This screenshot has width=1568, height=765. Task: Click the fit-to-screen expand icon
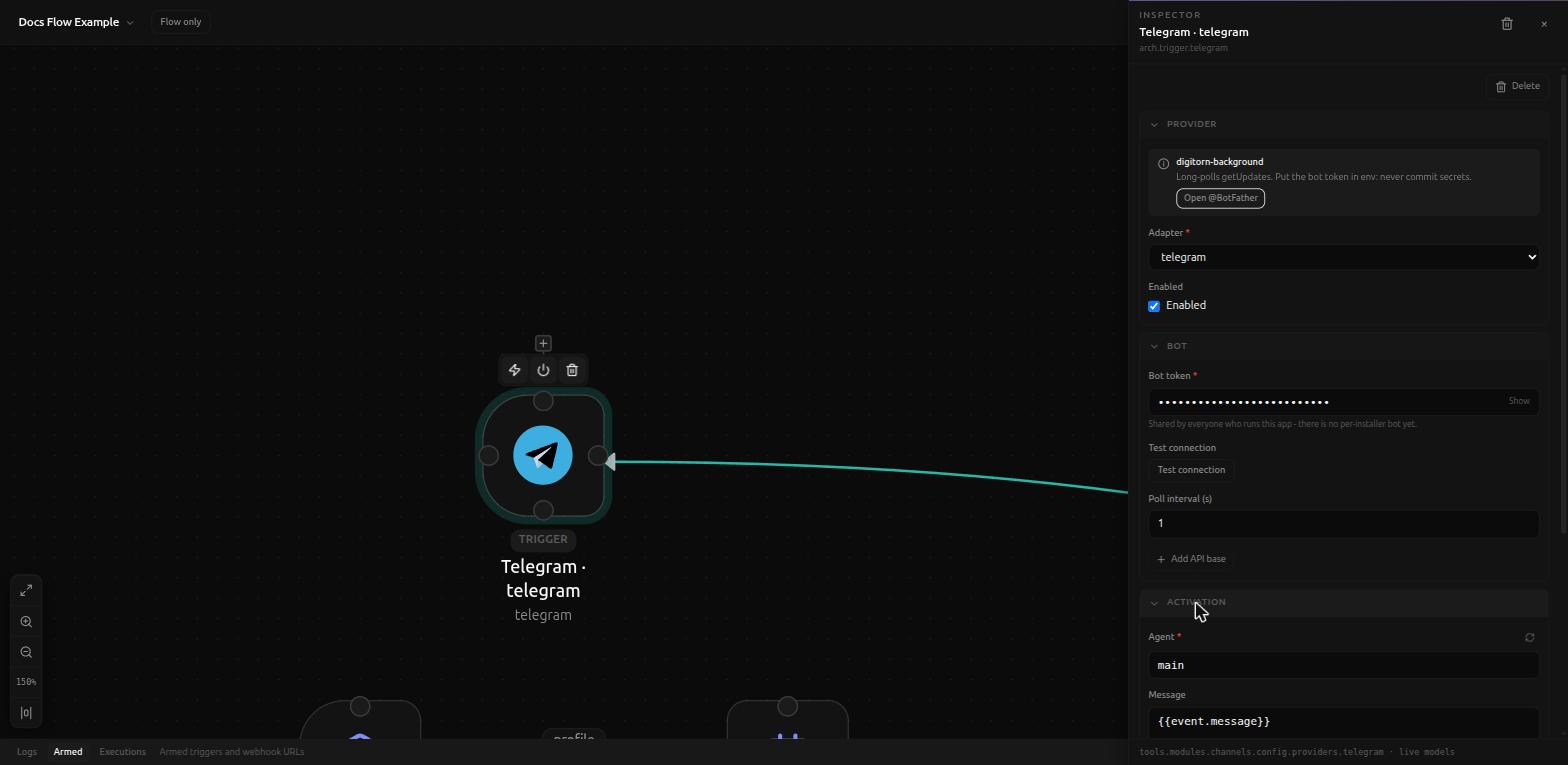point(26,590)
